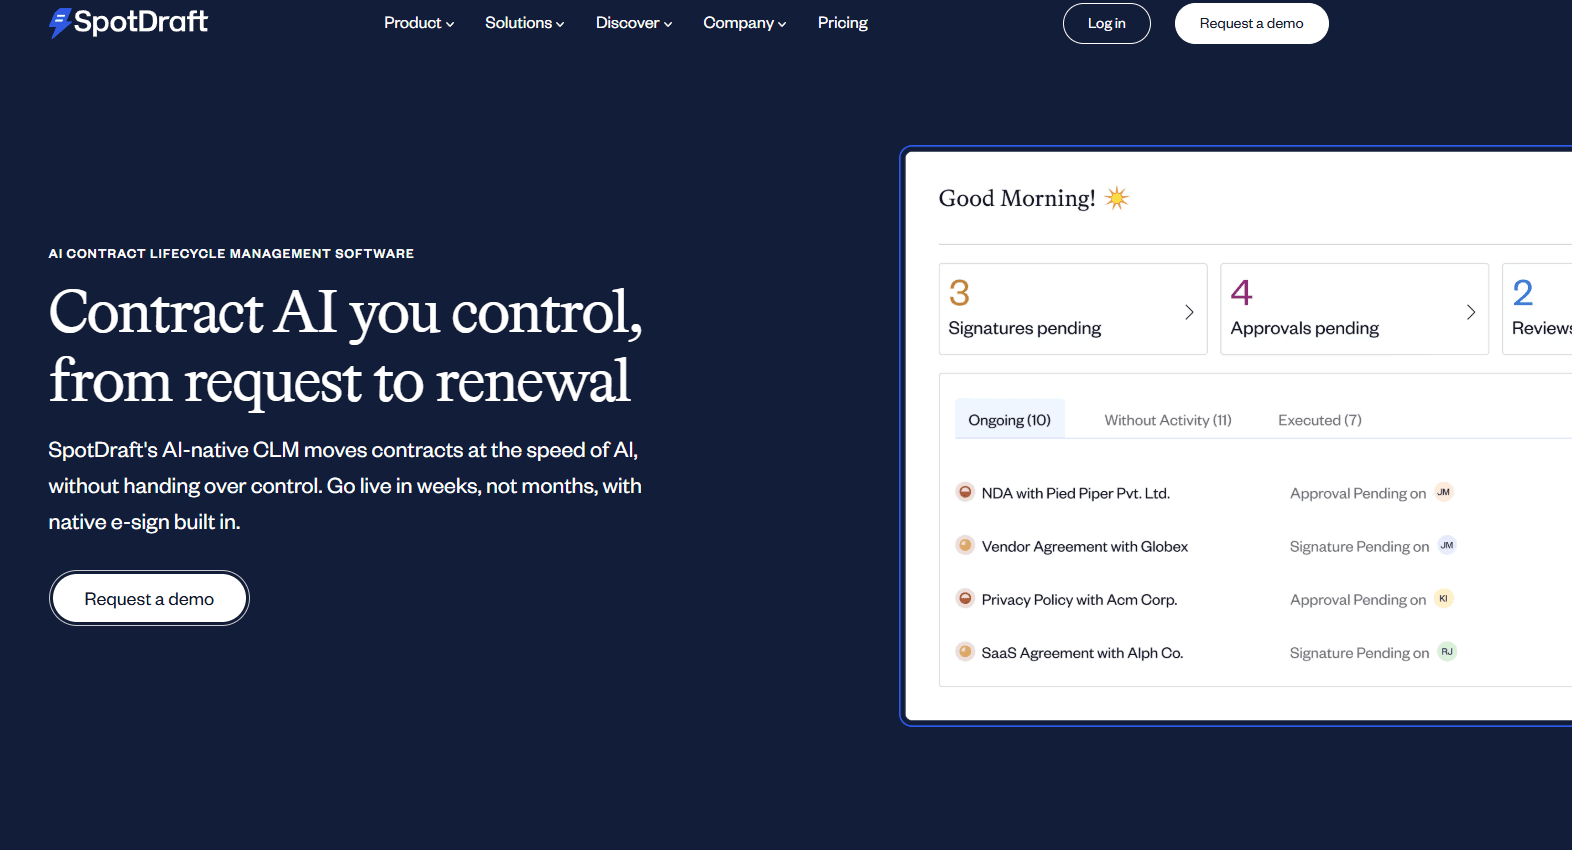Switch to the Ongoing (10) tab
This screenshot has height=850, width=1572.
tap(1010, 420)
